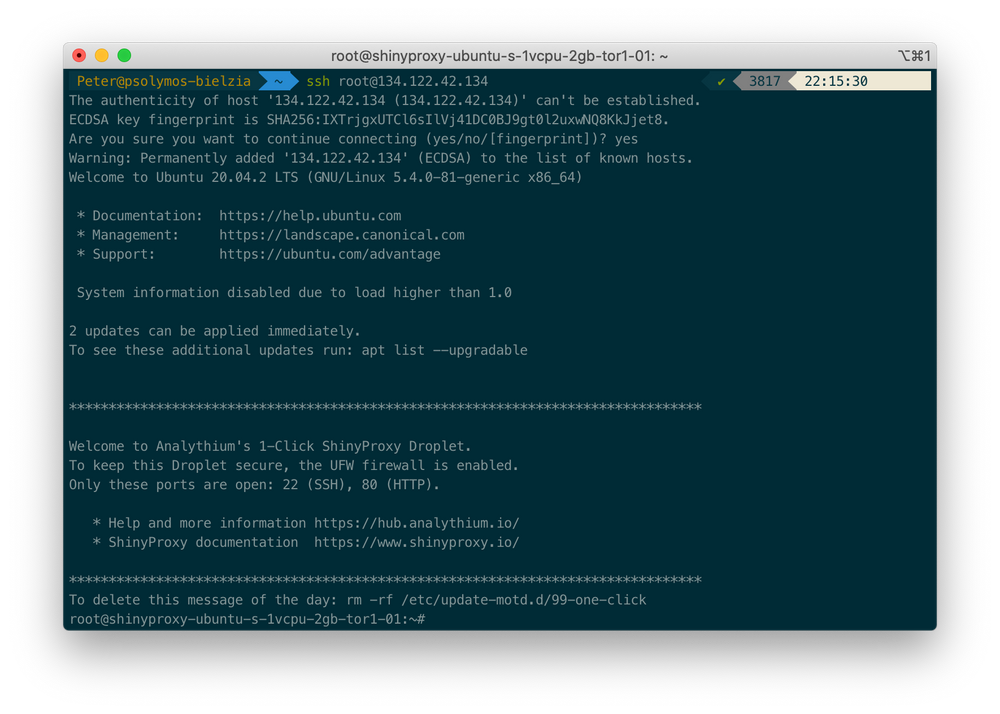Click the 22:15:30 clock segment
The image size is (1000, 714).
[x=836, y=81]
